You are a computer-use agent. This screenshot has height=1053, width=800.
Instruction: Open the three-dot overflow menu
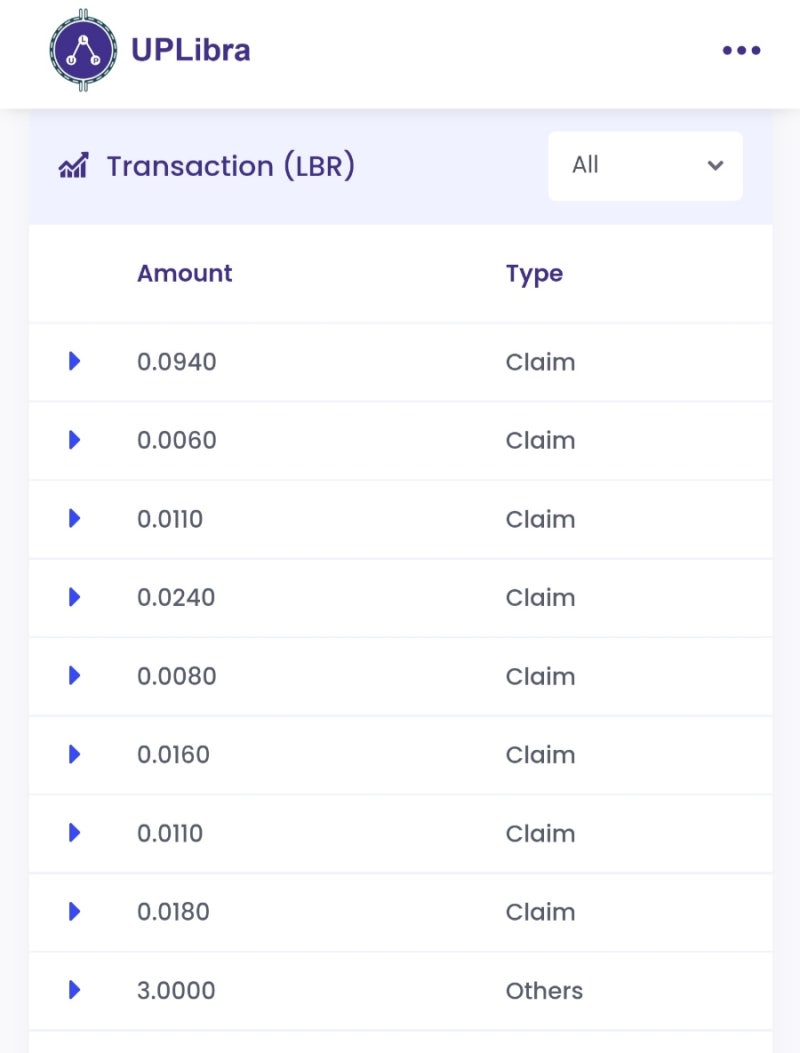pos(741,51)
